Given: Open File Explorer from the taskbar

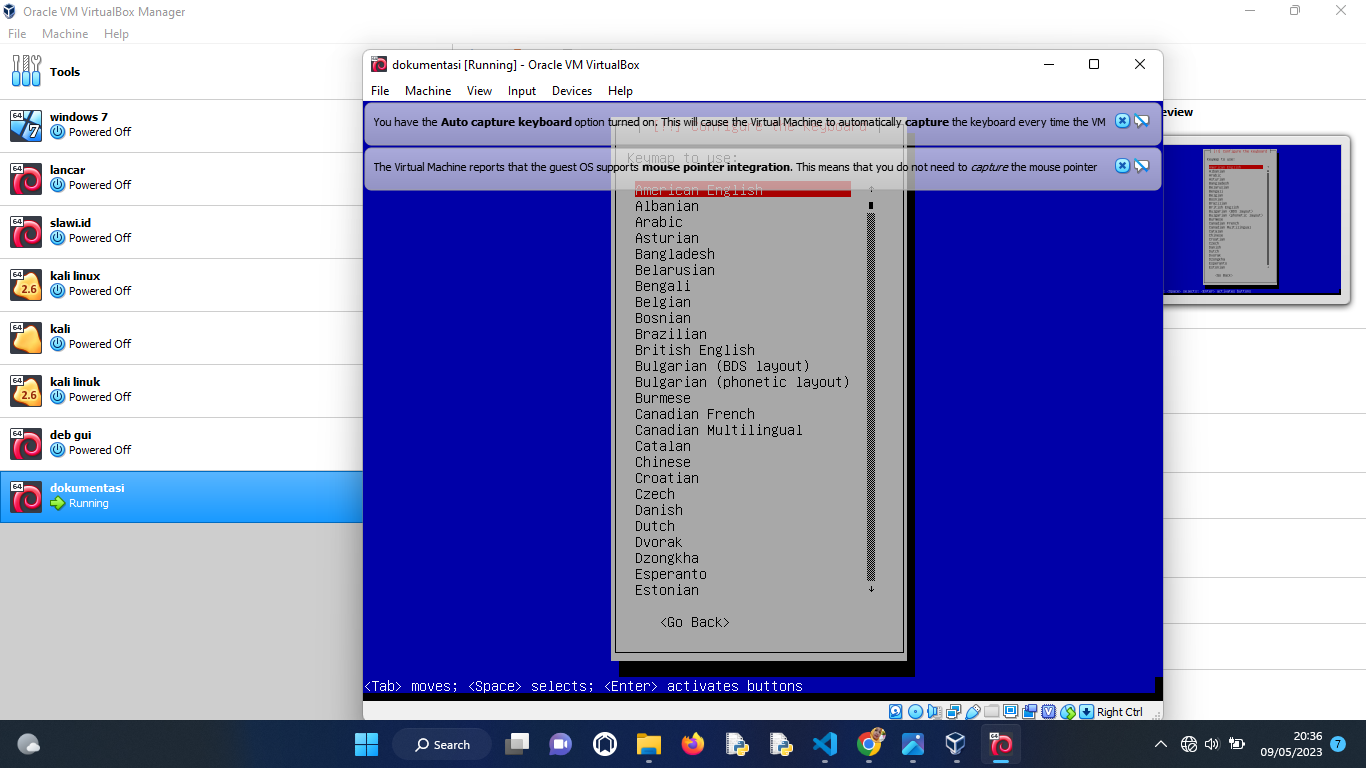Looking at the screenshot, I should click(x=648, y=744).
